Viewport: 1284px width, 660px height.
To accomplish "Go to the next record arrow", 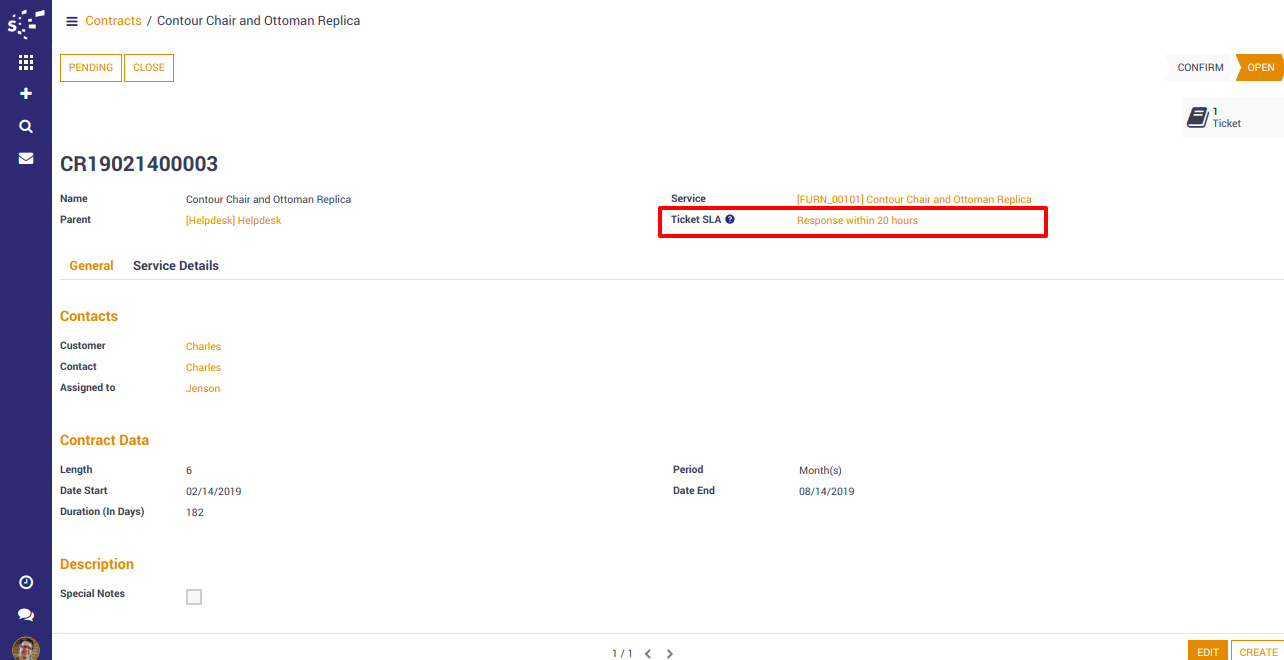I will point(670,653).
